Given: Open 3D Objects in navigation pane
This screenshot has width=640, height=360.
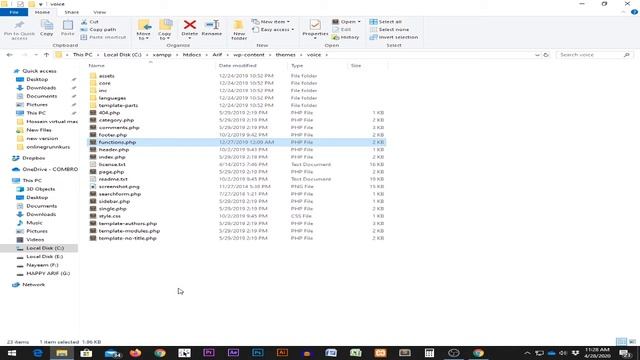Looking at the screenshot, I should tap(40, 189).
